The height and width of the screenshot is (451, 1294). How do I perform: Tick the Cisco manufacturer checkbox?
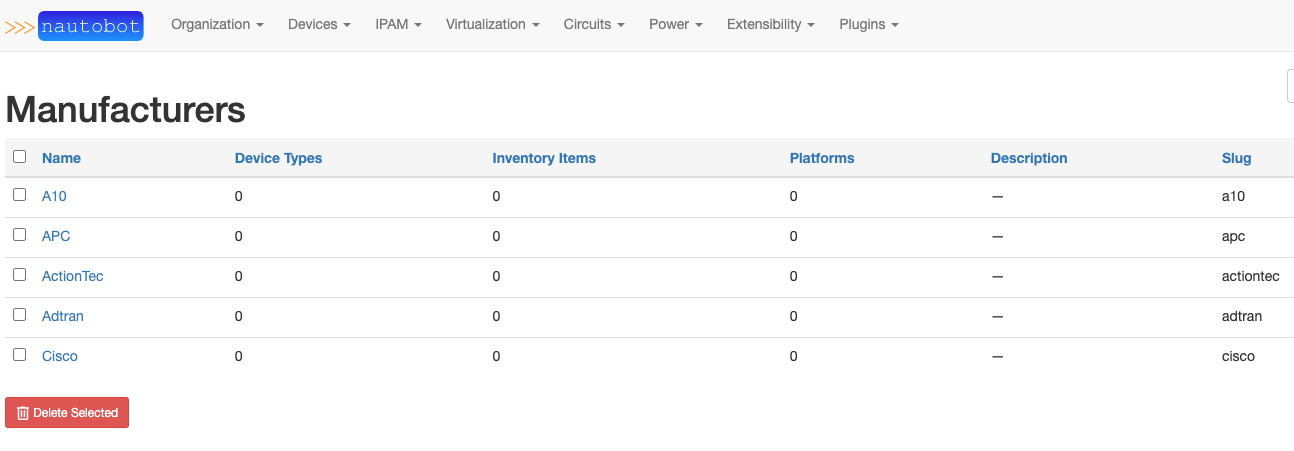coord(20,355)
